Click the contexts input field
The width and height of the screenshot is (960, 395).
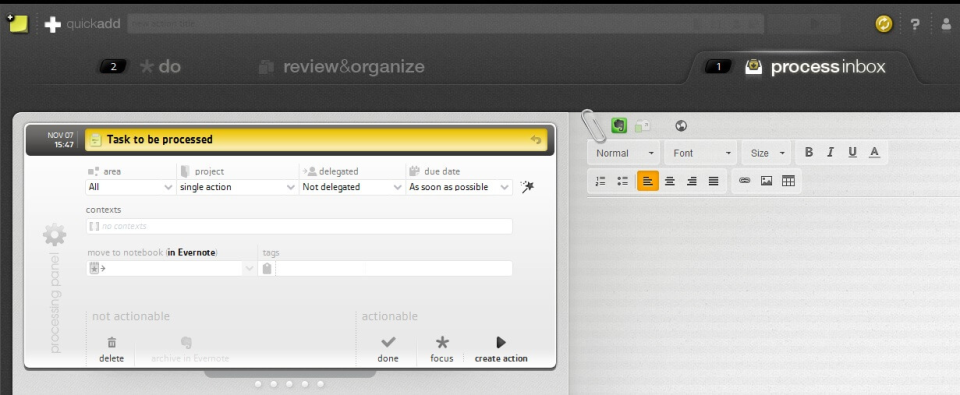299,226
